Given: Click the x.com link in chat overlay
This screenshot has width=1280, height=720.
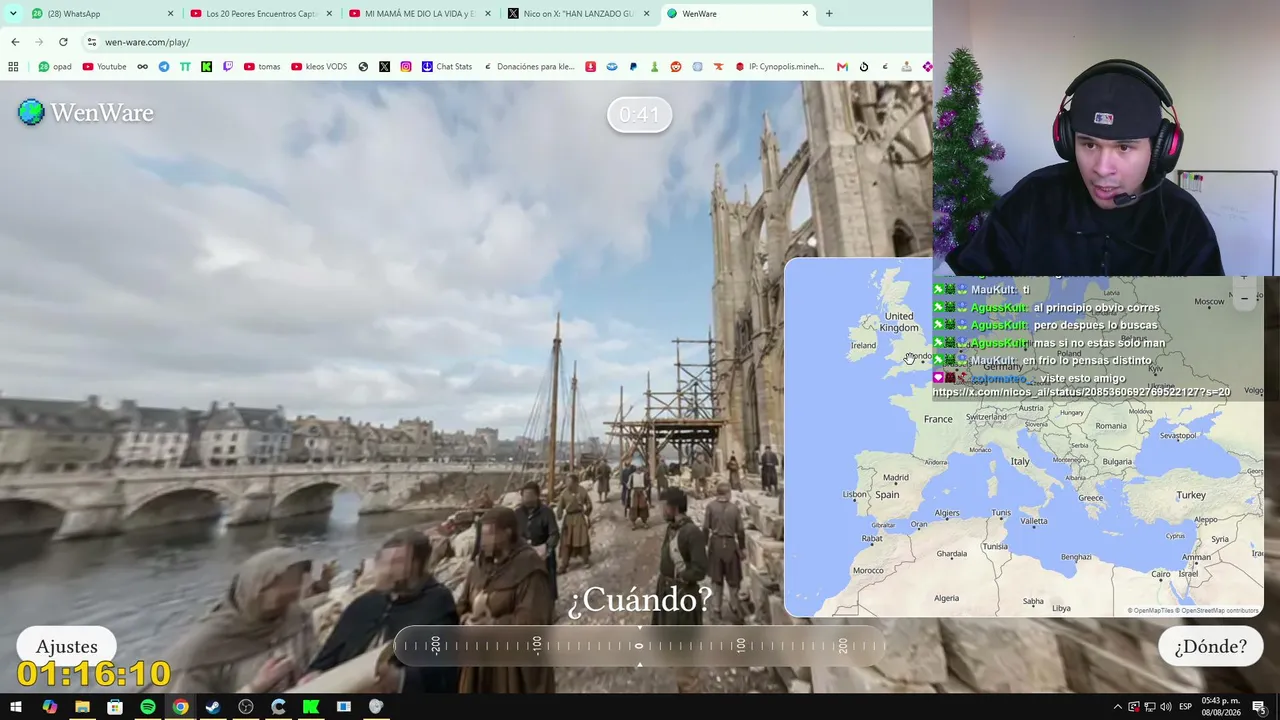Looking at the screenshot, I should [1082, 393].
